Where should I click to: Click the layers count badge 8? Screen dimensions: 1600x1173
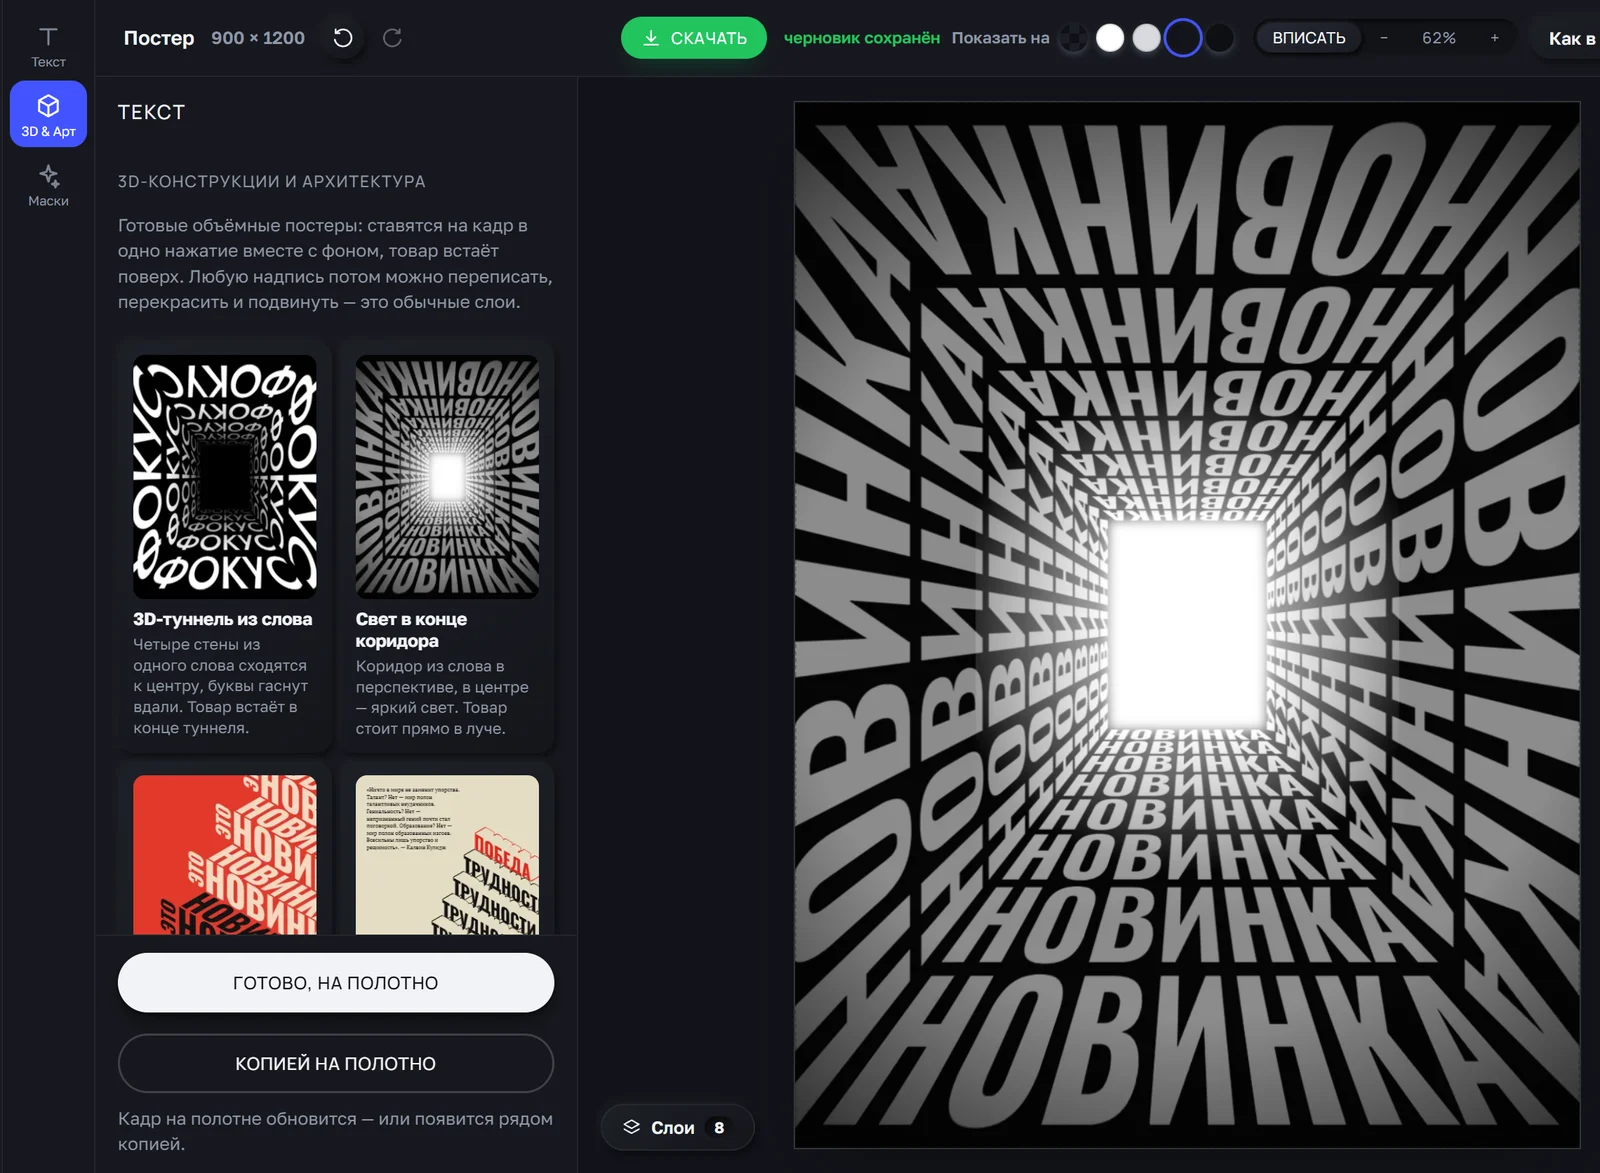[x=719, y=1128]
